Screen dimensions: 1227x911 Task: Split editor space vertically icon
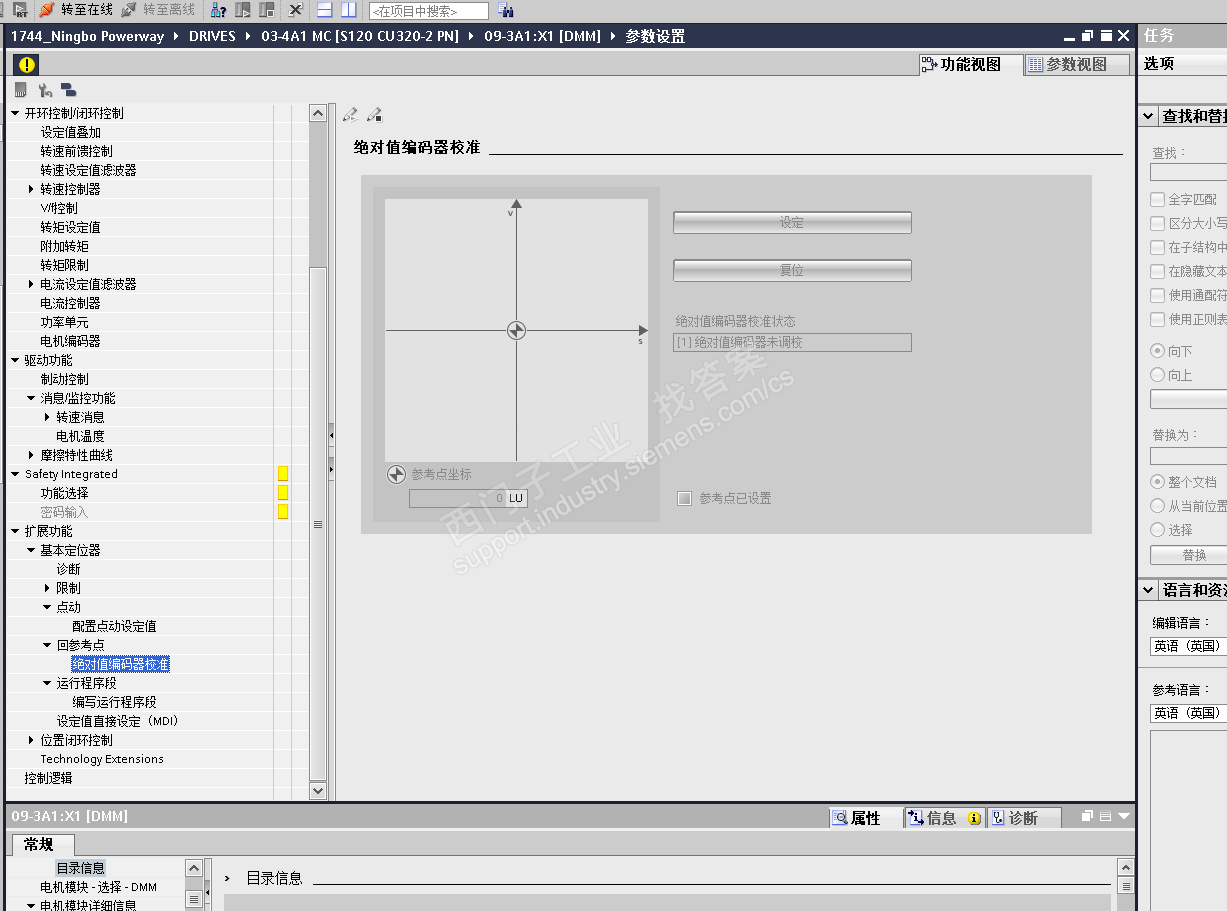pos(347,10)
